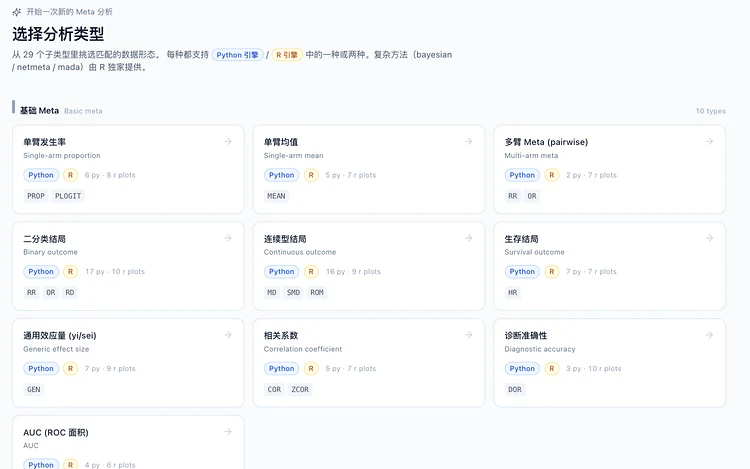The image size is (750, 469).
Task: Click the HR tag
Action: [x=513, y=293]
